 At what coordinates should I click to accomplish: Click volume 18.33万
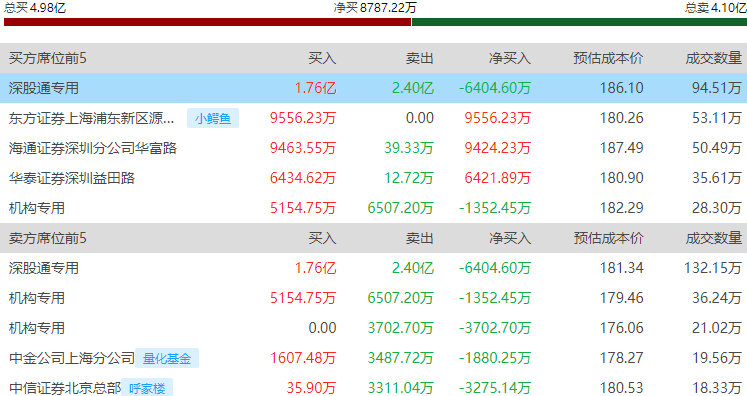click(717, 388)
